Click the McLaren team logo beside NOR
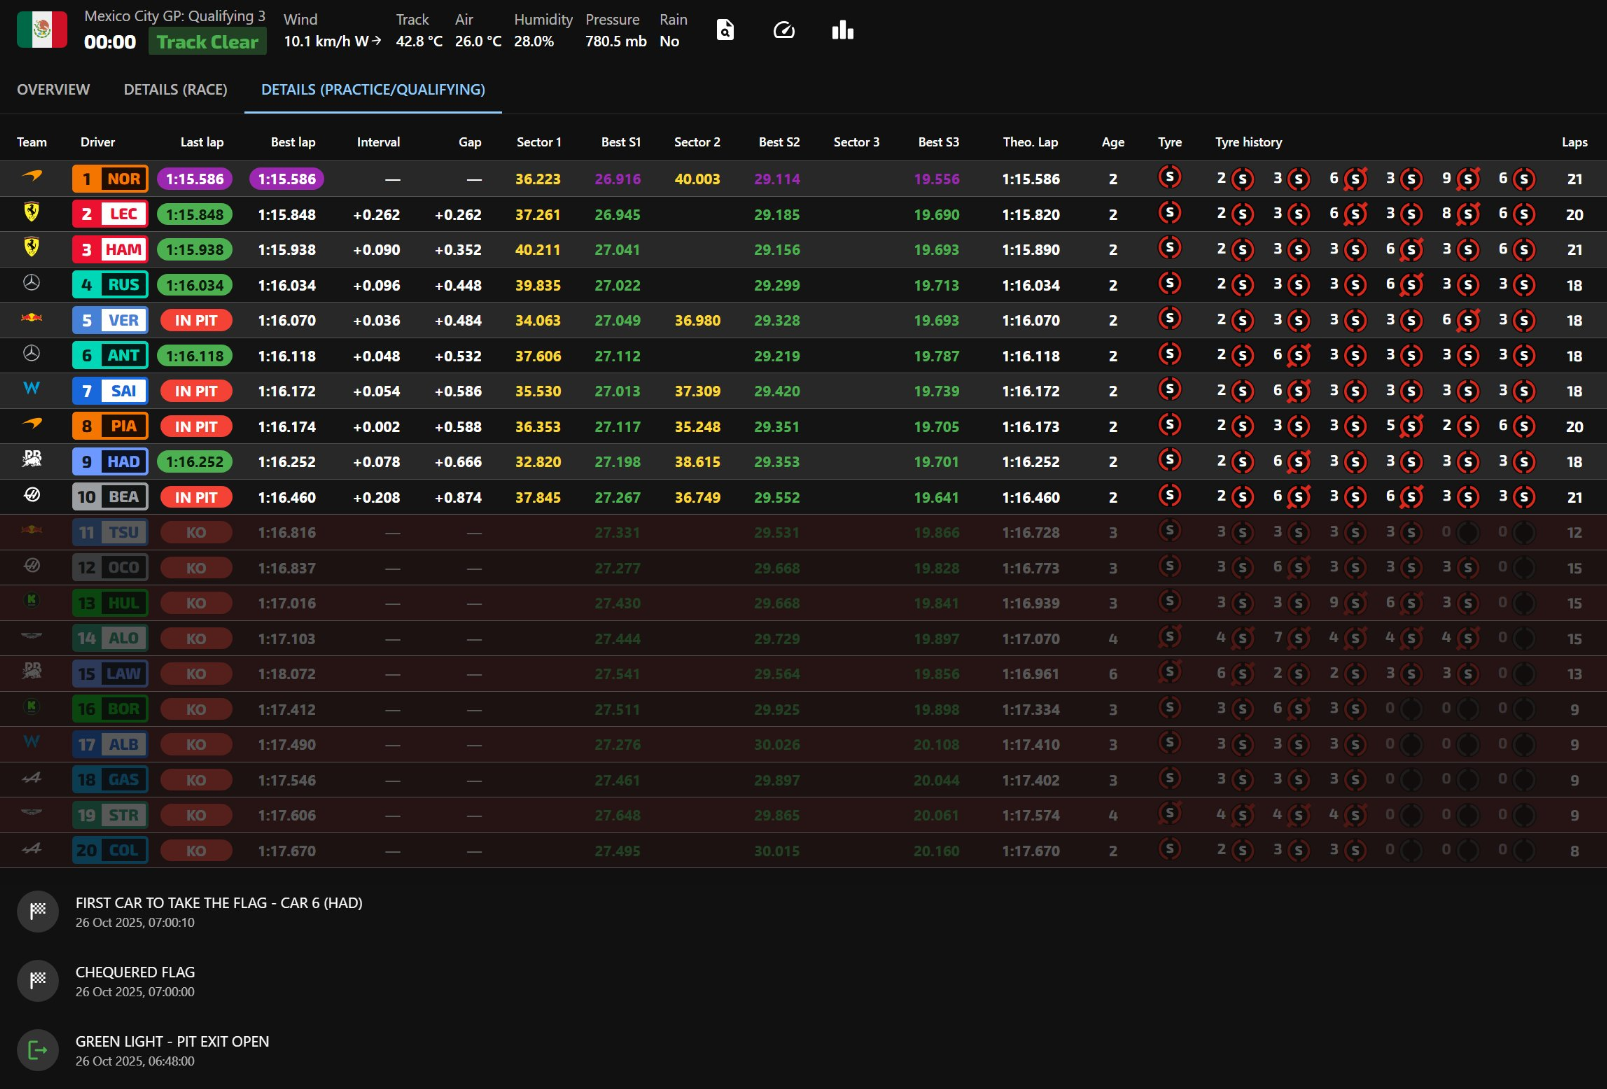 (32, 177)
